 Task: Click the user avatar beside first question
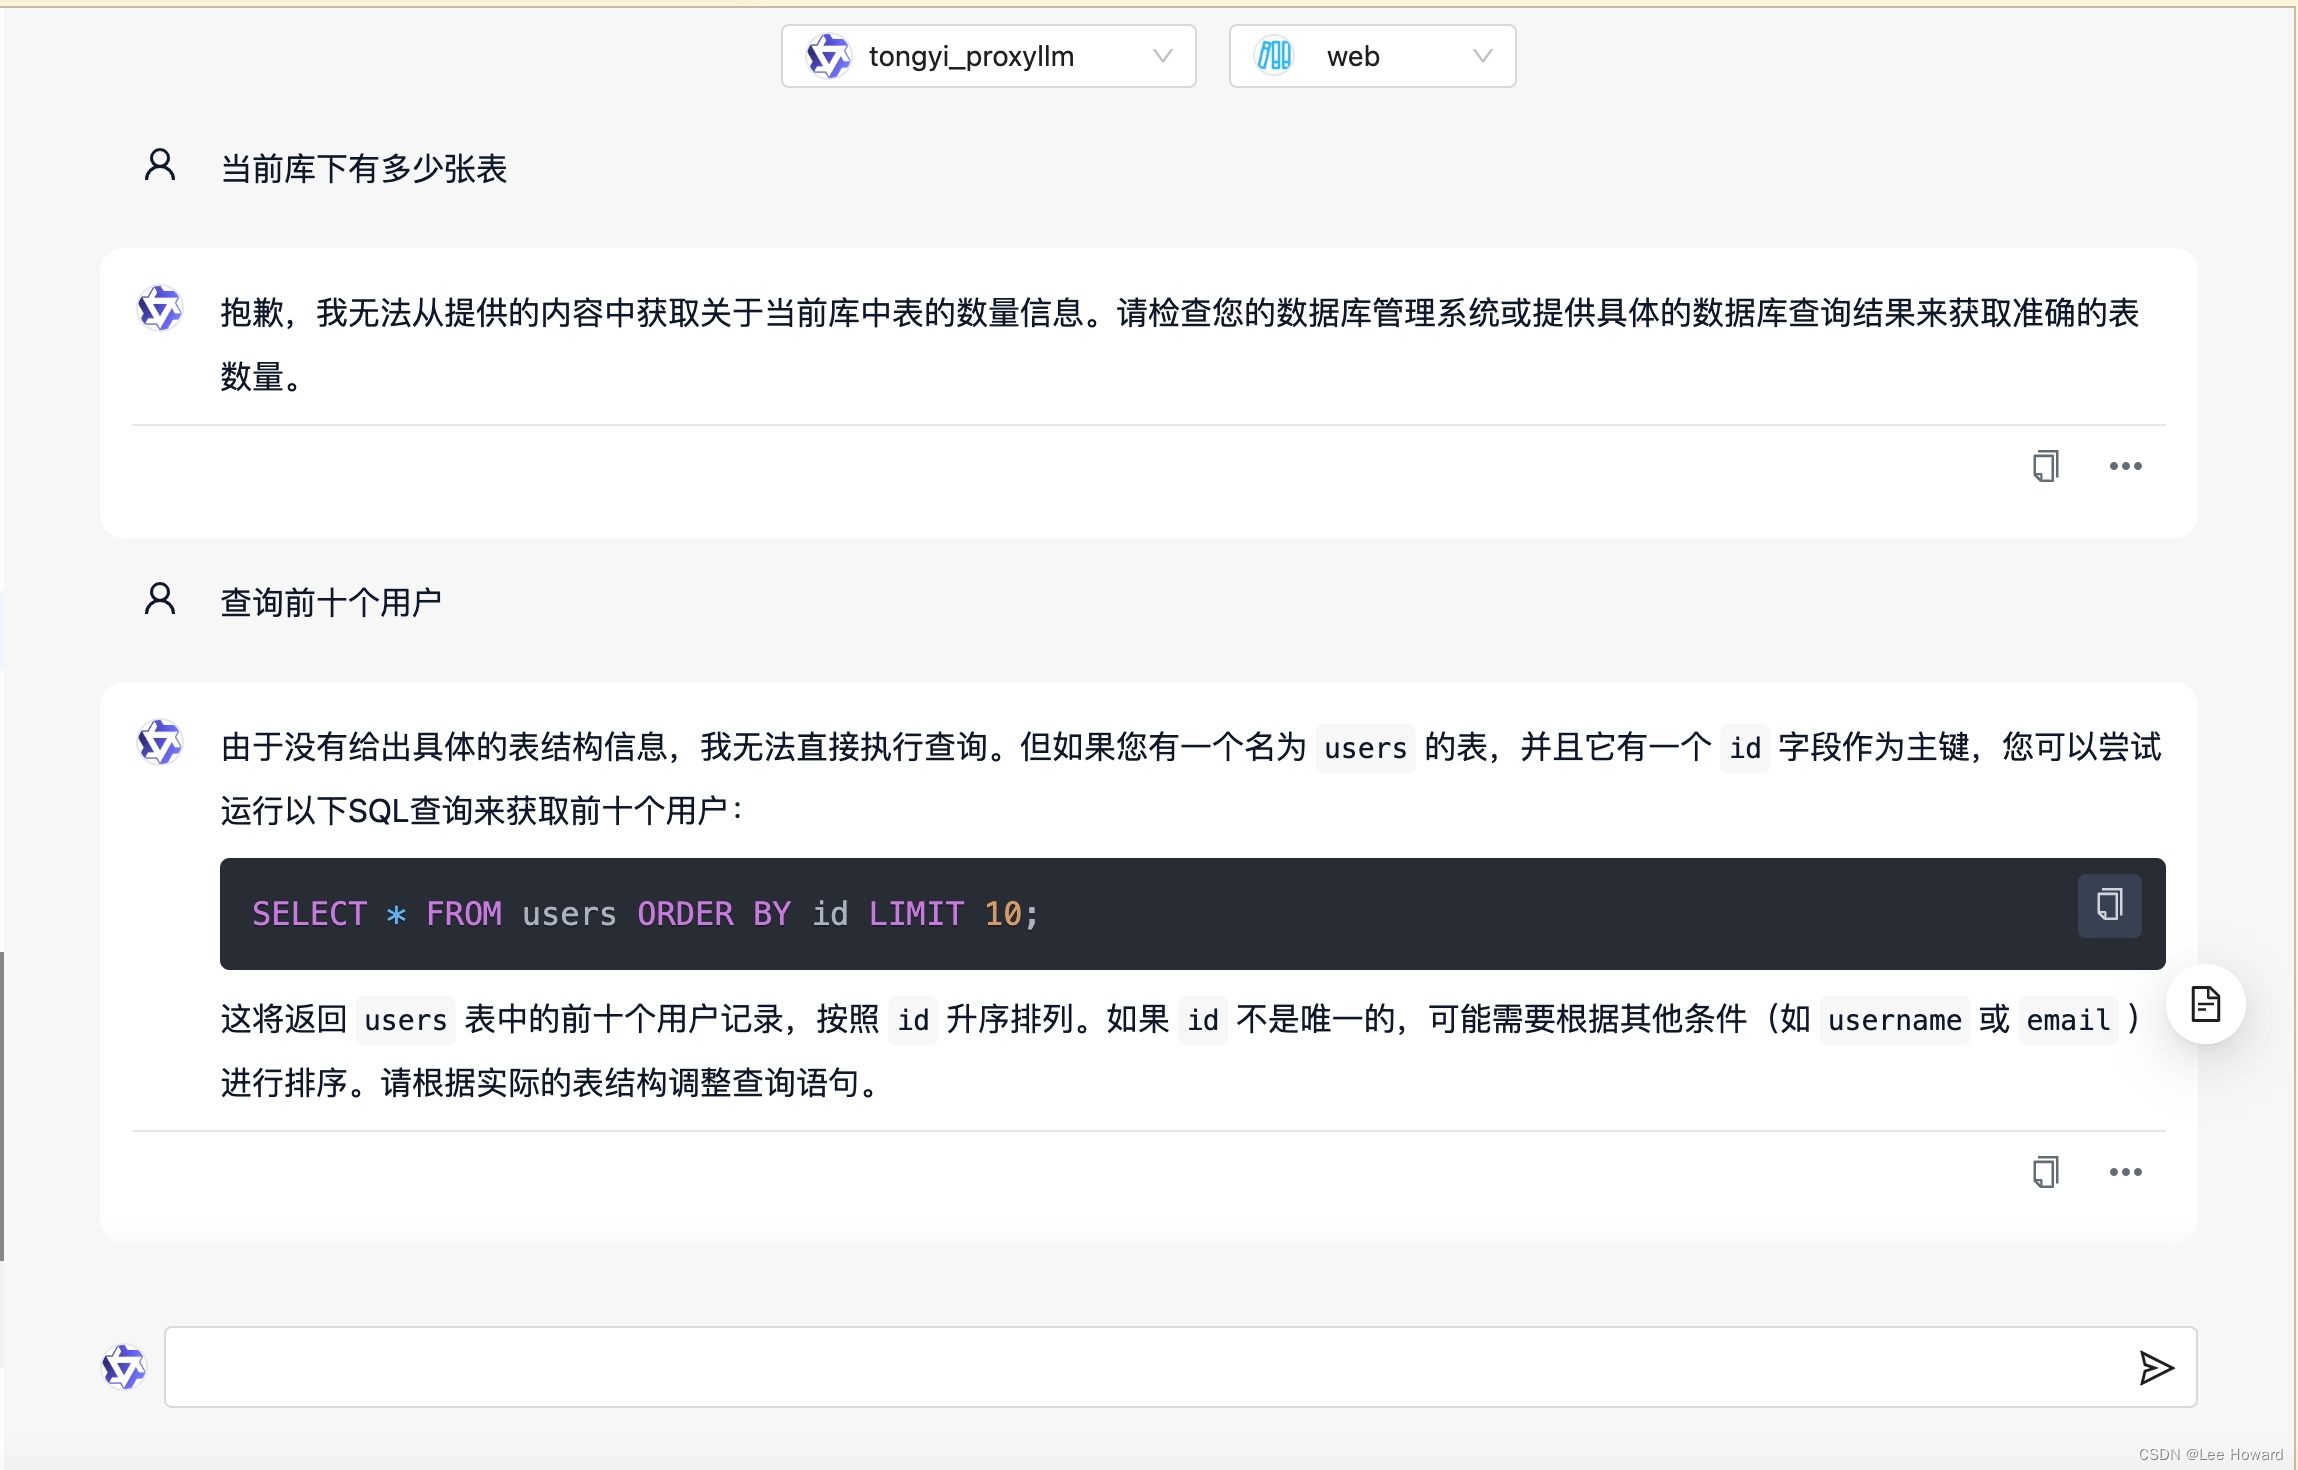click(160, 165)
